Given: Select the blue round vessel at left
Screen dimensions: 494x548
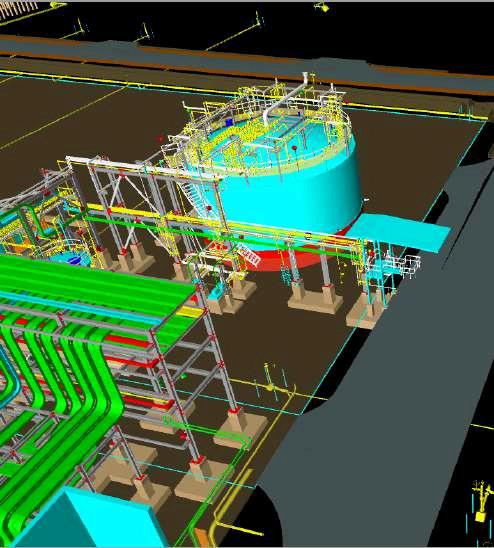Looking at the screenshot, I should (x=73, y=260).
